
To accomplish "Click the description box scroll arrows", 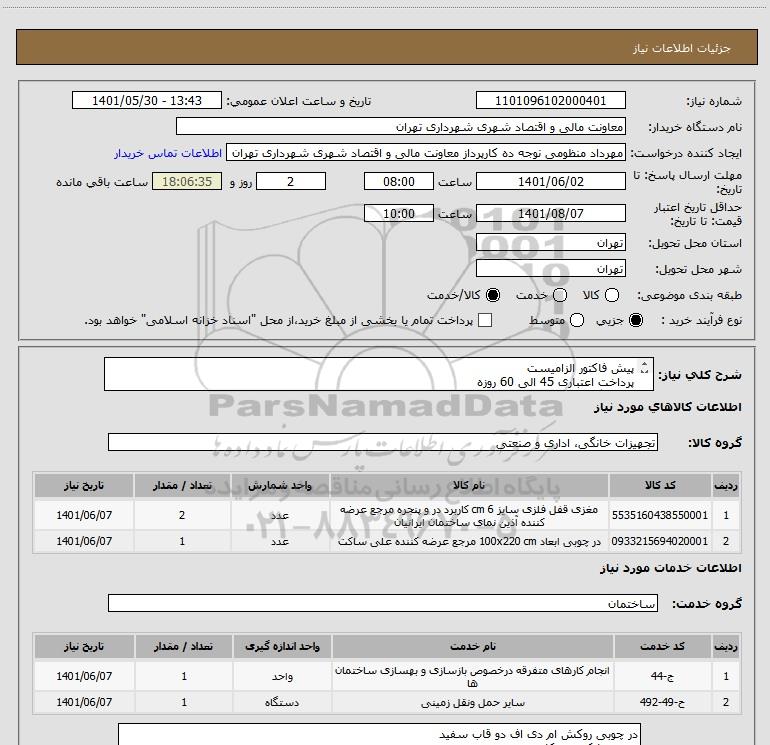I will pos(645,367).
